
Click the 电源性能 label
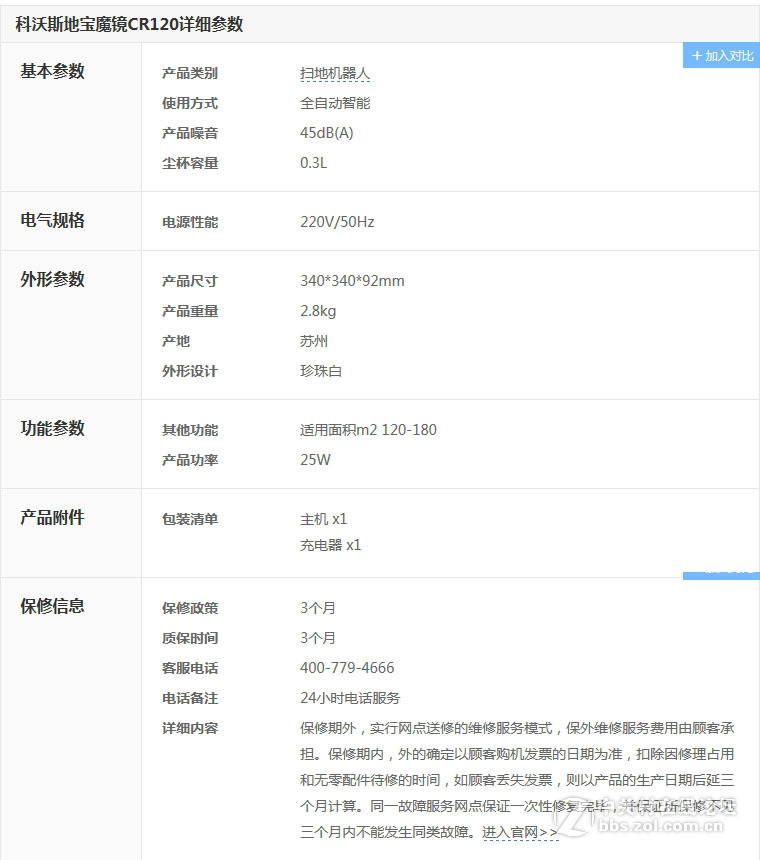coord(190,222)
